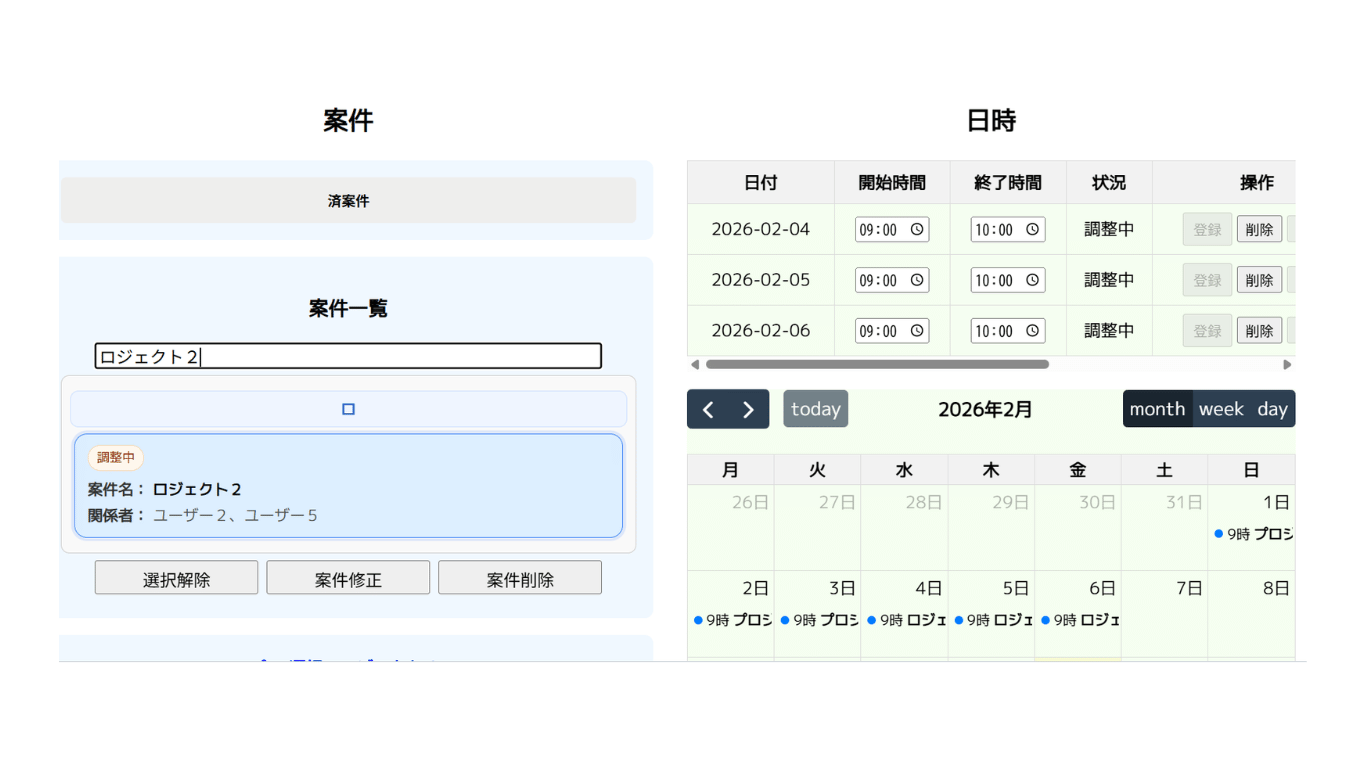Switch calendar to week view

click(1221, 409)
